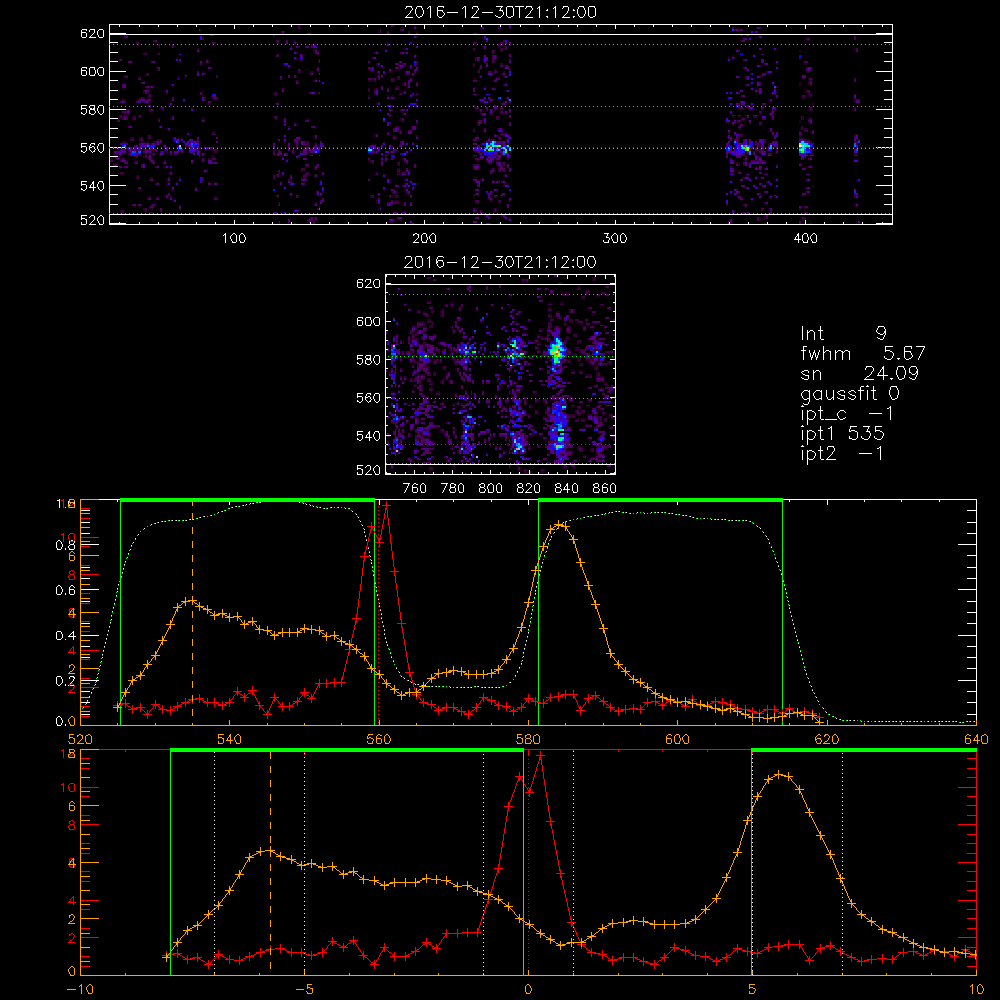
Task: Click x-axis label 300 on top spectrogram
Action: (615, 239)
